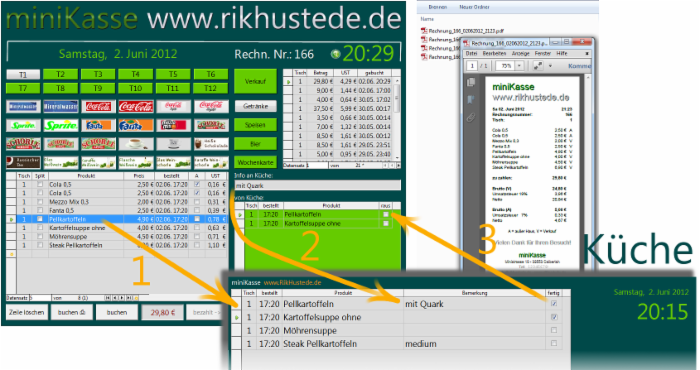Click the invoice list vertical scrollbar
This screenshot has width=700, height=370.
(397, 118)
